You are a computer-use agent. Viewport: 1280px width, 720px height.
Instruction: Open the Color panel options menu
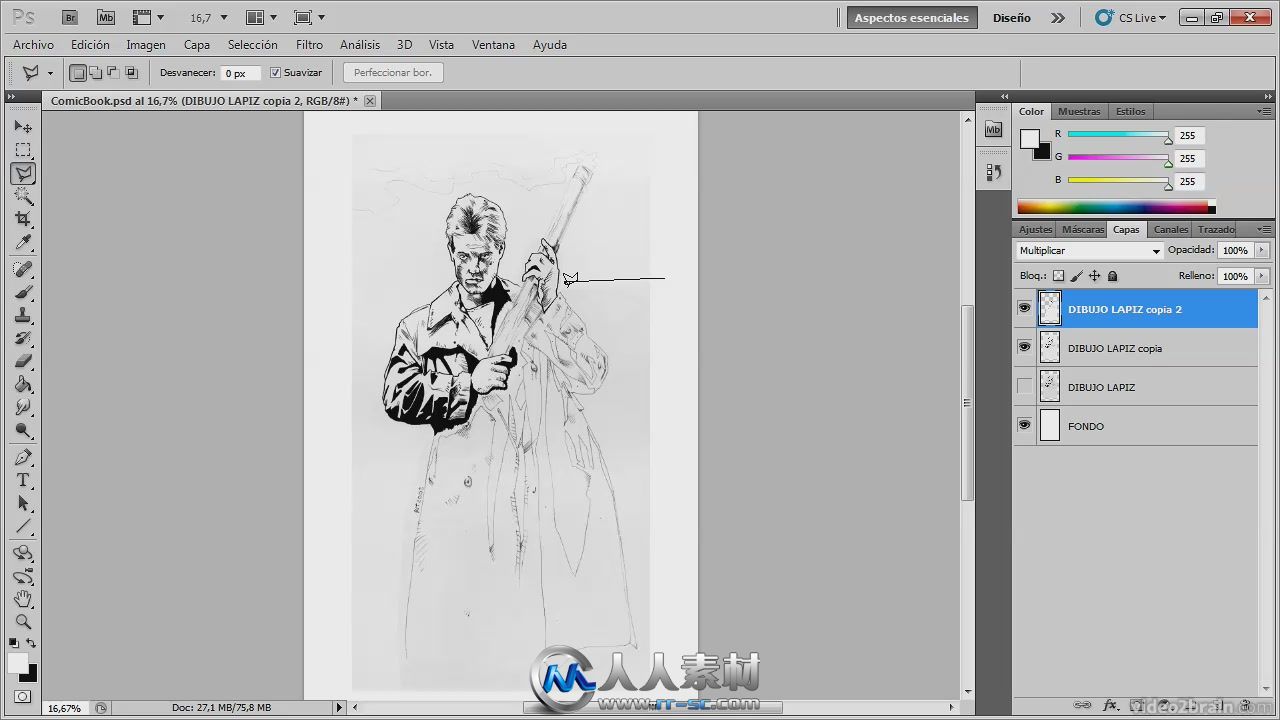1264,111
